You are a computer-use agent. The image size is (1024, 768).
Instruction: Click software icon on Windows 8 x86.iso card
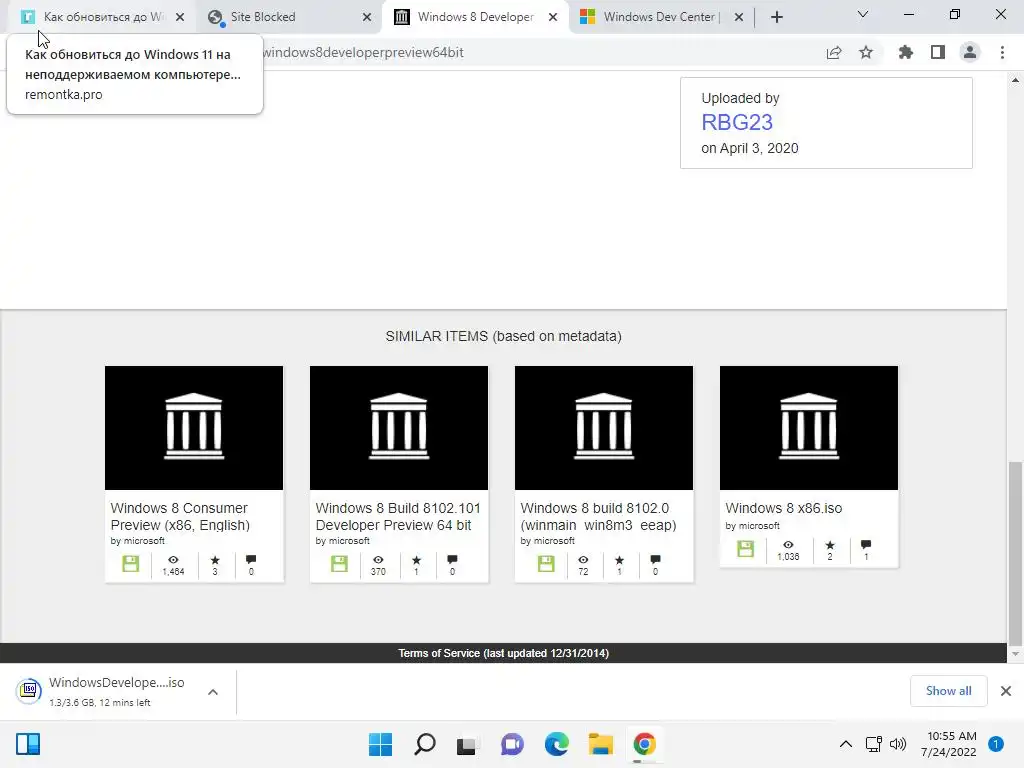click(745, 549)
